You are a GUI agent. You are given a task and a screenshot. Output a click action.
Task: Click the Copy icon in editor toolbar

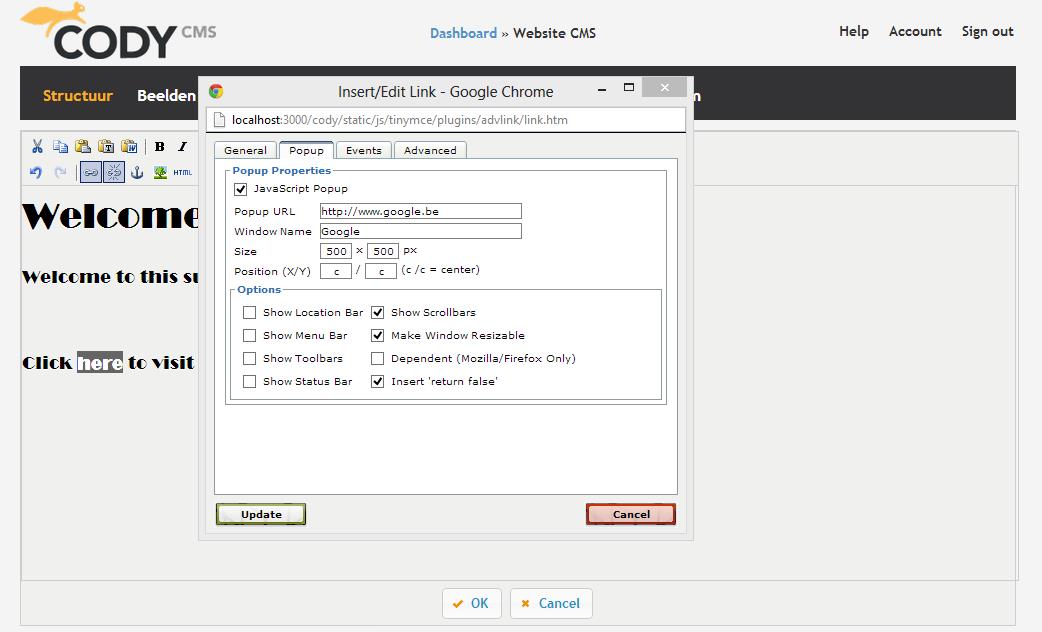pos(60,146)
